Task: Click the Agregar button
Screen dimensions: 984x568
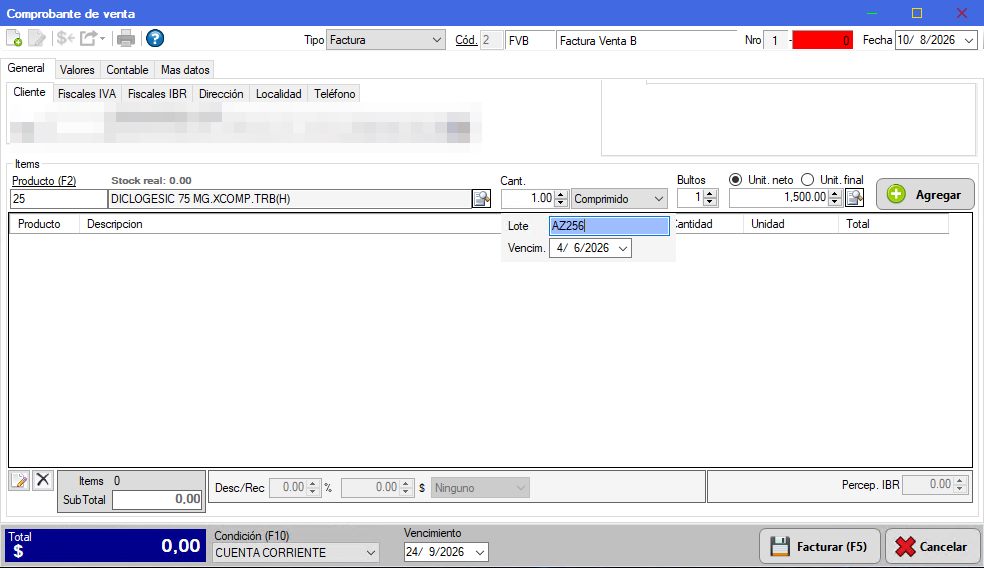Action: click(925, 195)
